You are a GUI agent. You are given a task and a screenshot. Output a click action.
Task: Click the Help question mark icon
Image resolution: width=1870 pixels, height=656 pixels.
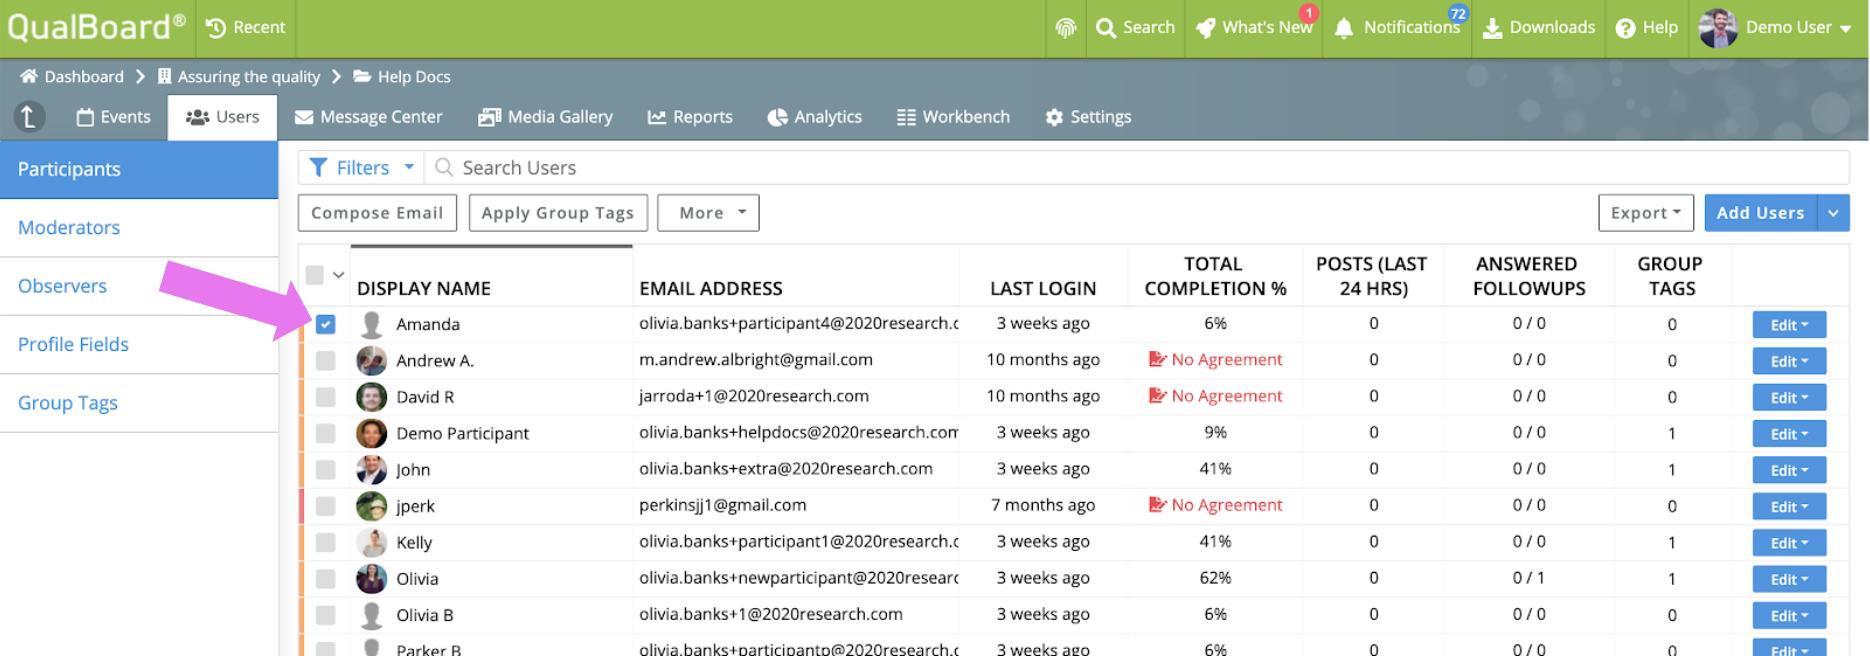[1626, 28]
